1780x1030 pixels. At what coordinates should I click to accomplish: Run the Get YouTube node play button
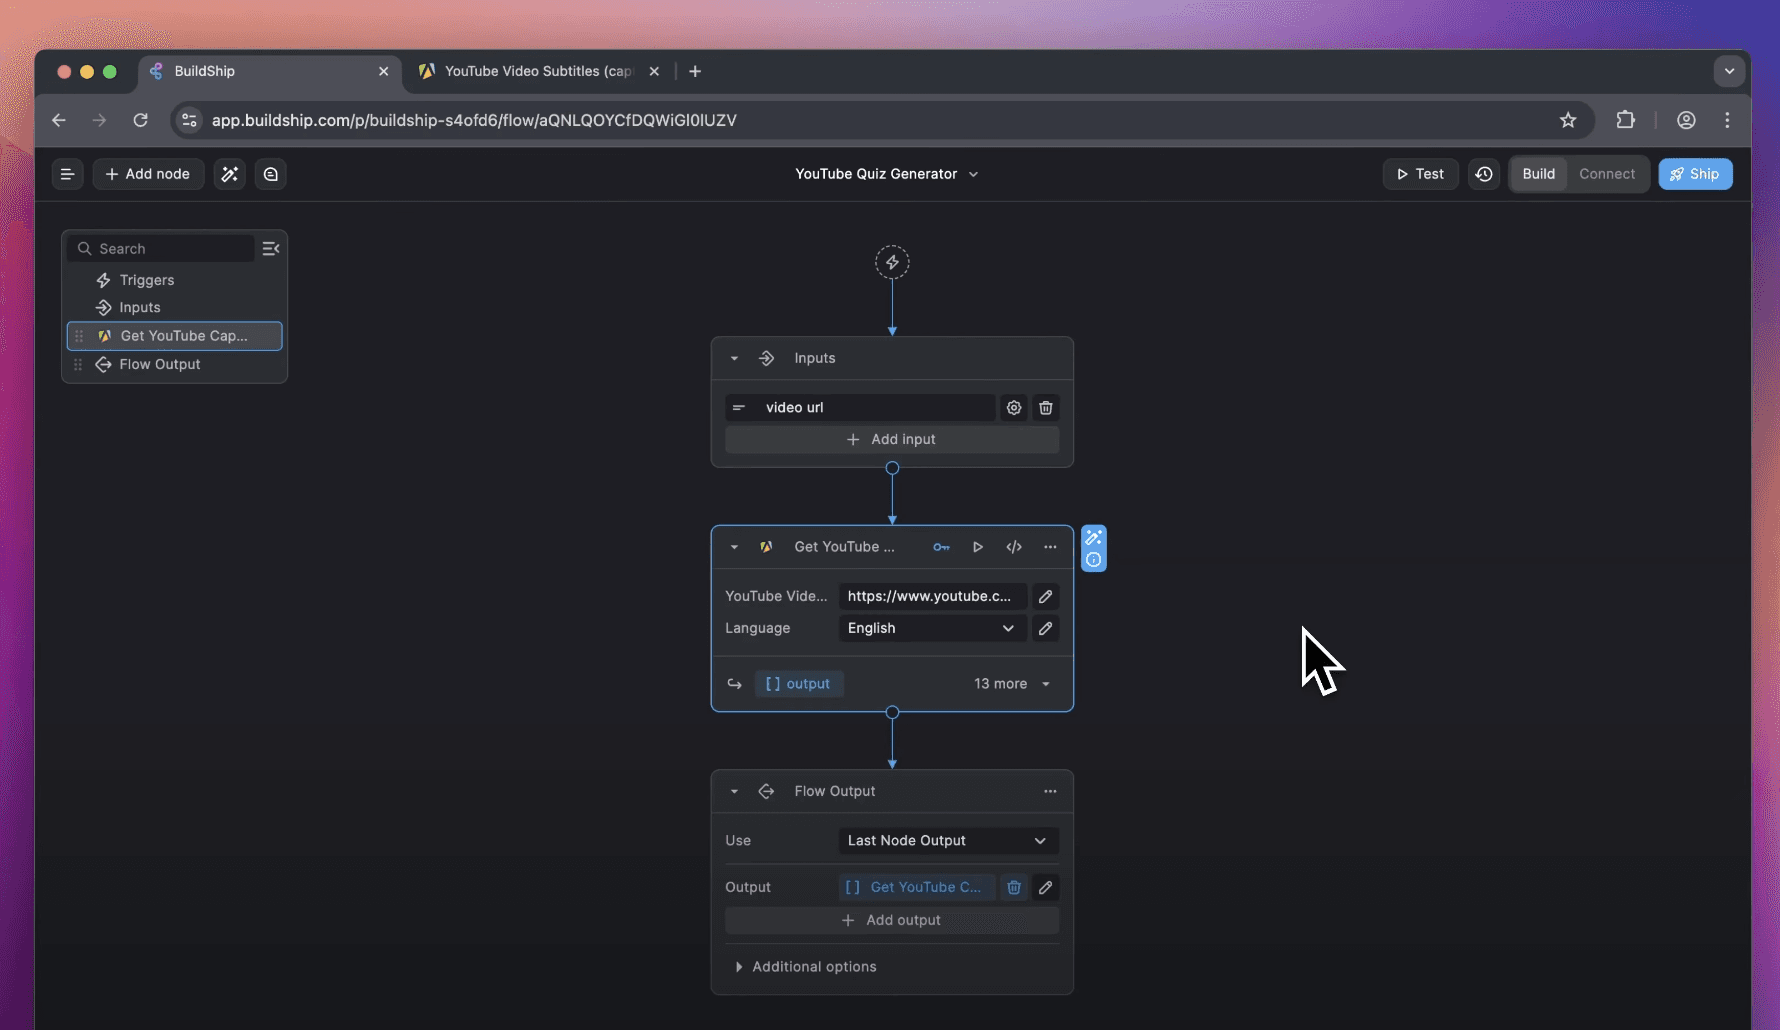point(978,547)
